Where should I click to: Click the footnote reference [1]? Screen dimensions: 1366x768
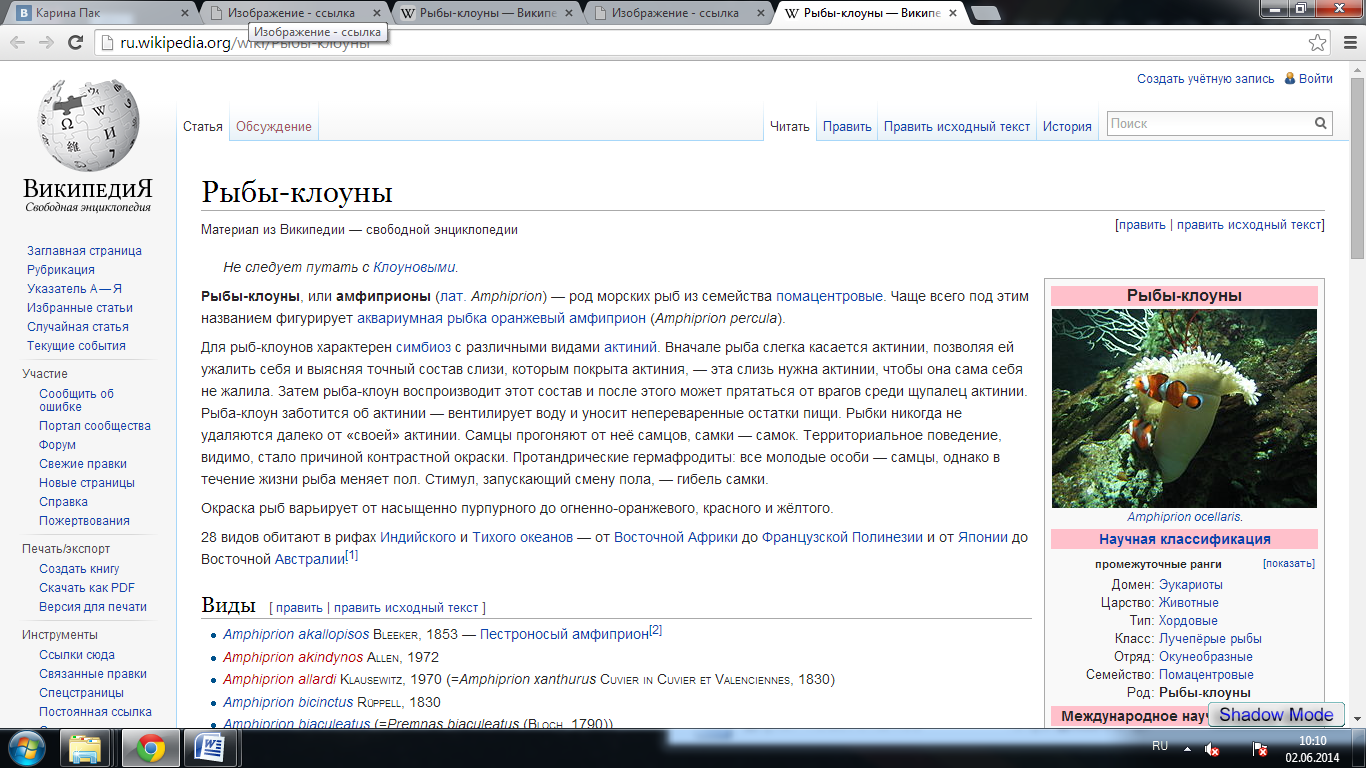tap(351, 555)
